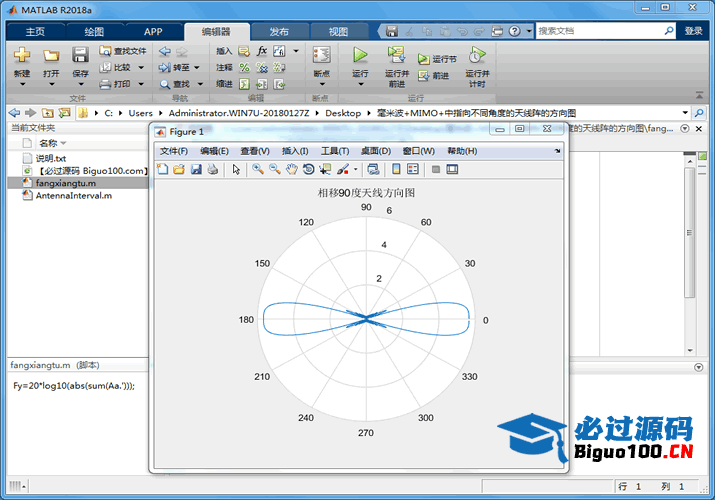Open the Breakpoints (断点) dropdown arrow
The width and height of the screenshot is (715, 500).
321,84
